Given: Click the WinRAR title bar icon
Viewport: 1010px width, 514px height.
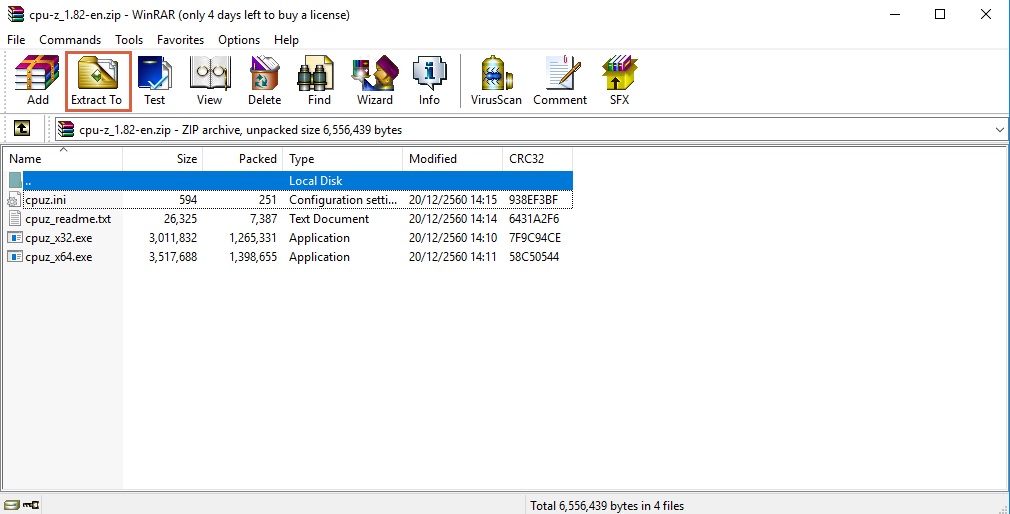Looking at the screenshot, I should click(x=15, y=14).
